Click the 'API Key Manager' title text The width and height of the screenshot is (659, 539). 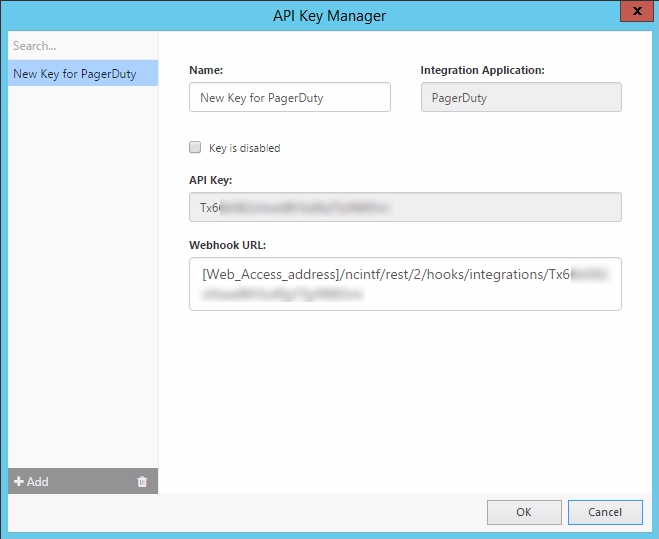tap(329, 16)
